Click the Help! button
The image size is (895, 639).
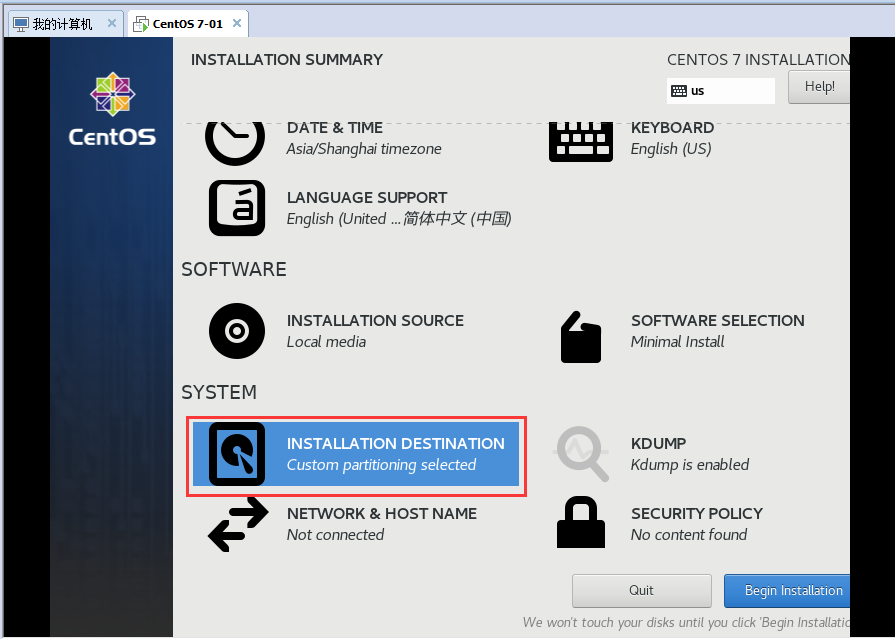click(819, 87)
